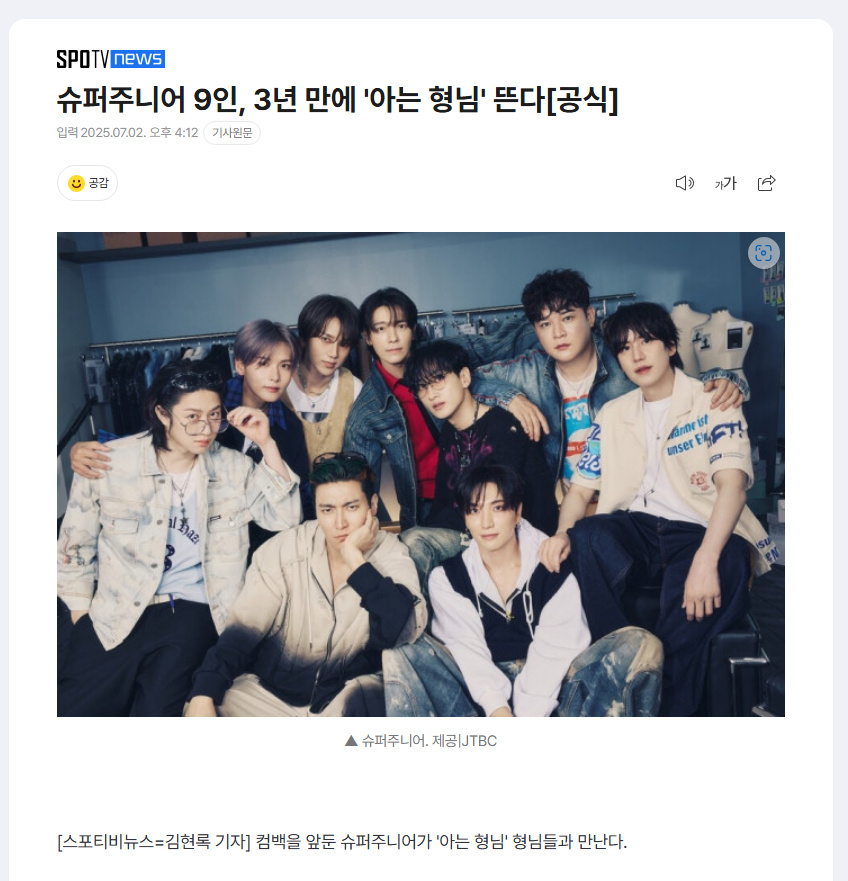Viewport: 848px width, 881px height.
Task: Click the yellow smiley emoji icon
Action: [76, 183]
